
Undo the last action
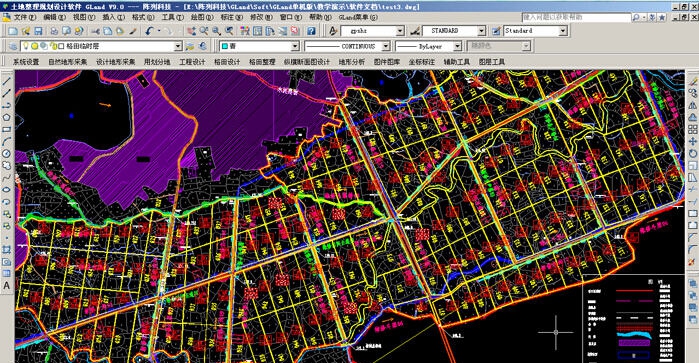(149, 31)
